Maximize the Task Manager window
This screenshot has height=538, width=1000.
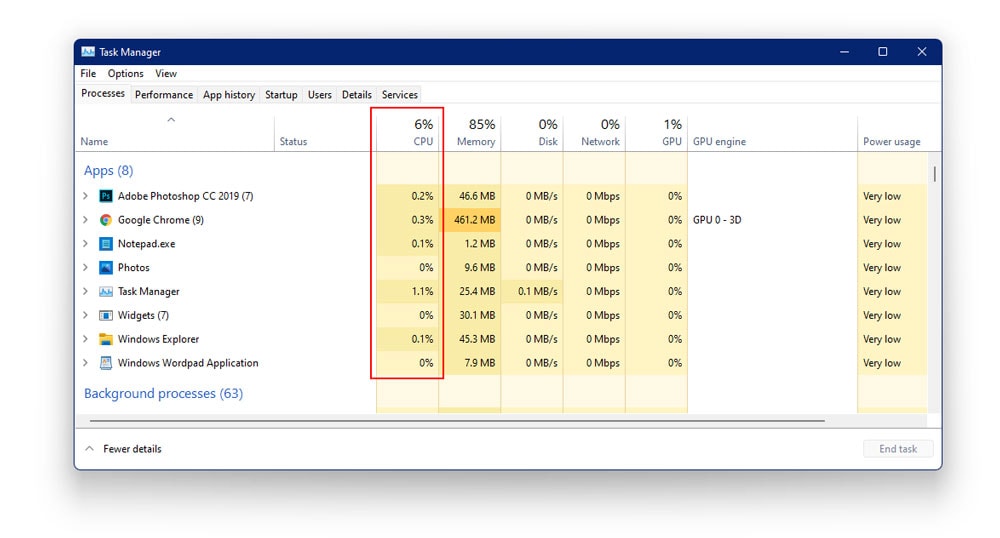point(883,52)
